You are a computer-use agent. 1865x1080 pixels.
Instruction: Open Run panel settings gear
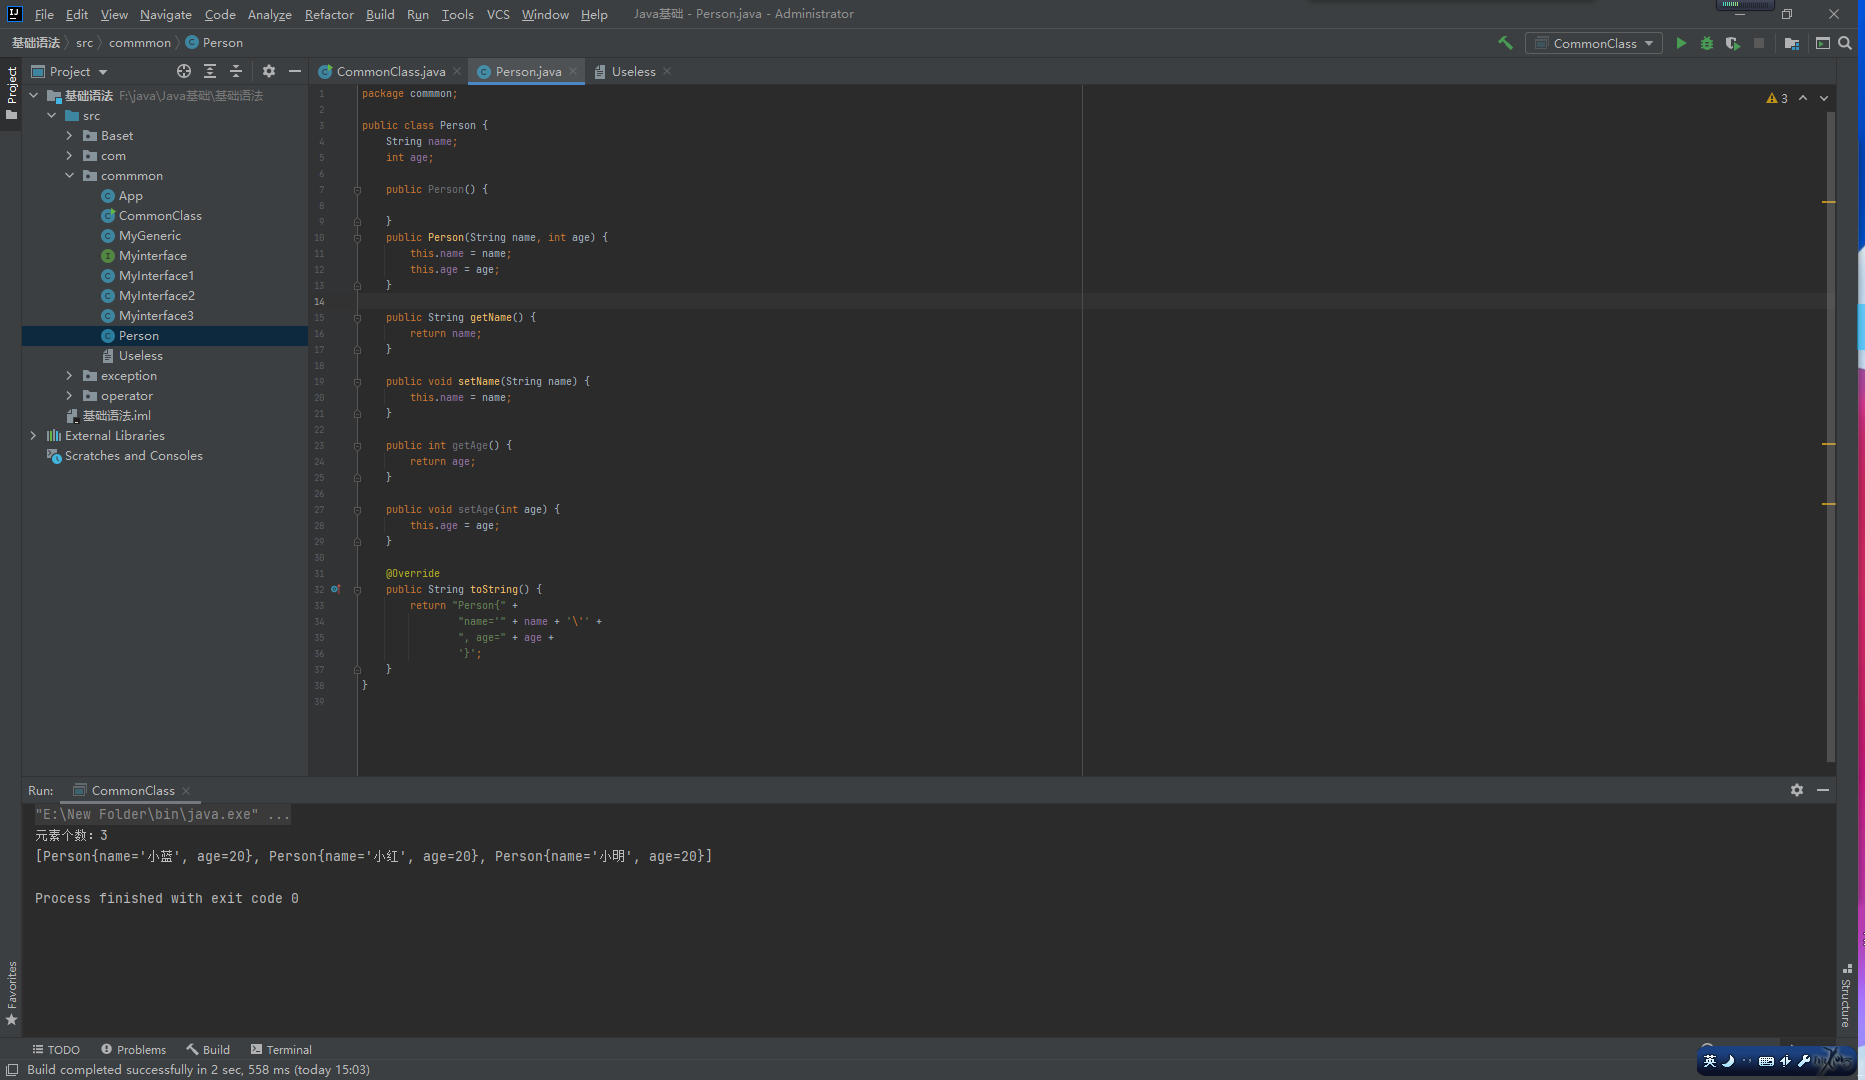1797,790
